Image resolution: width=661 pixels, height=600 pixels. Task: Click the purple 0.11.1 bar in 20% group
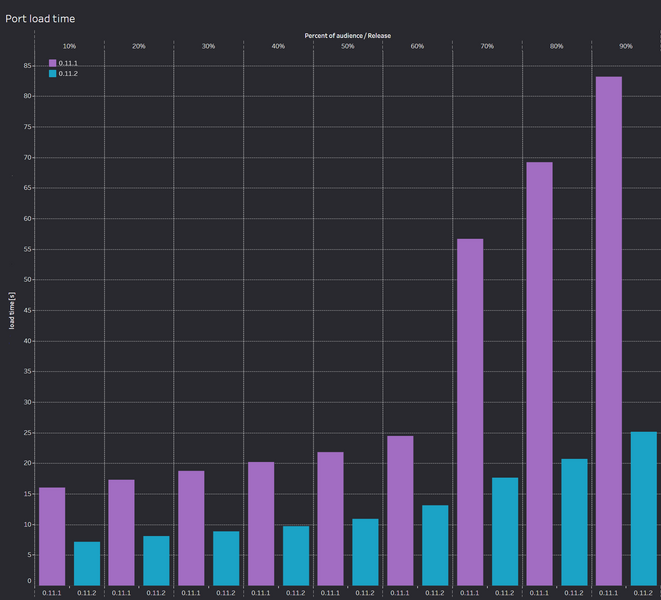pos(121,533)
